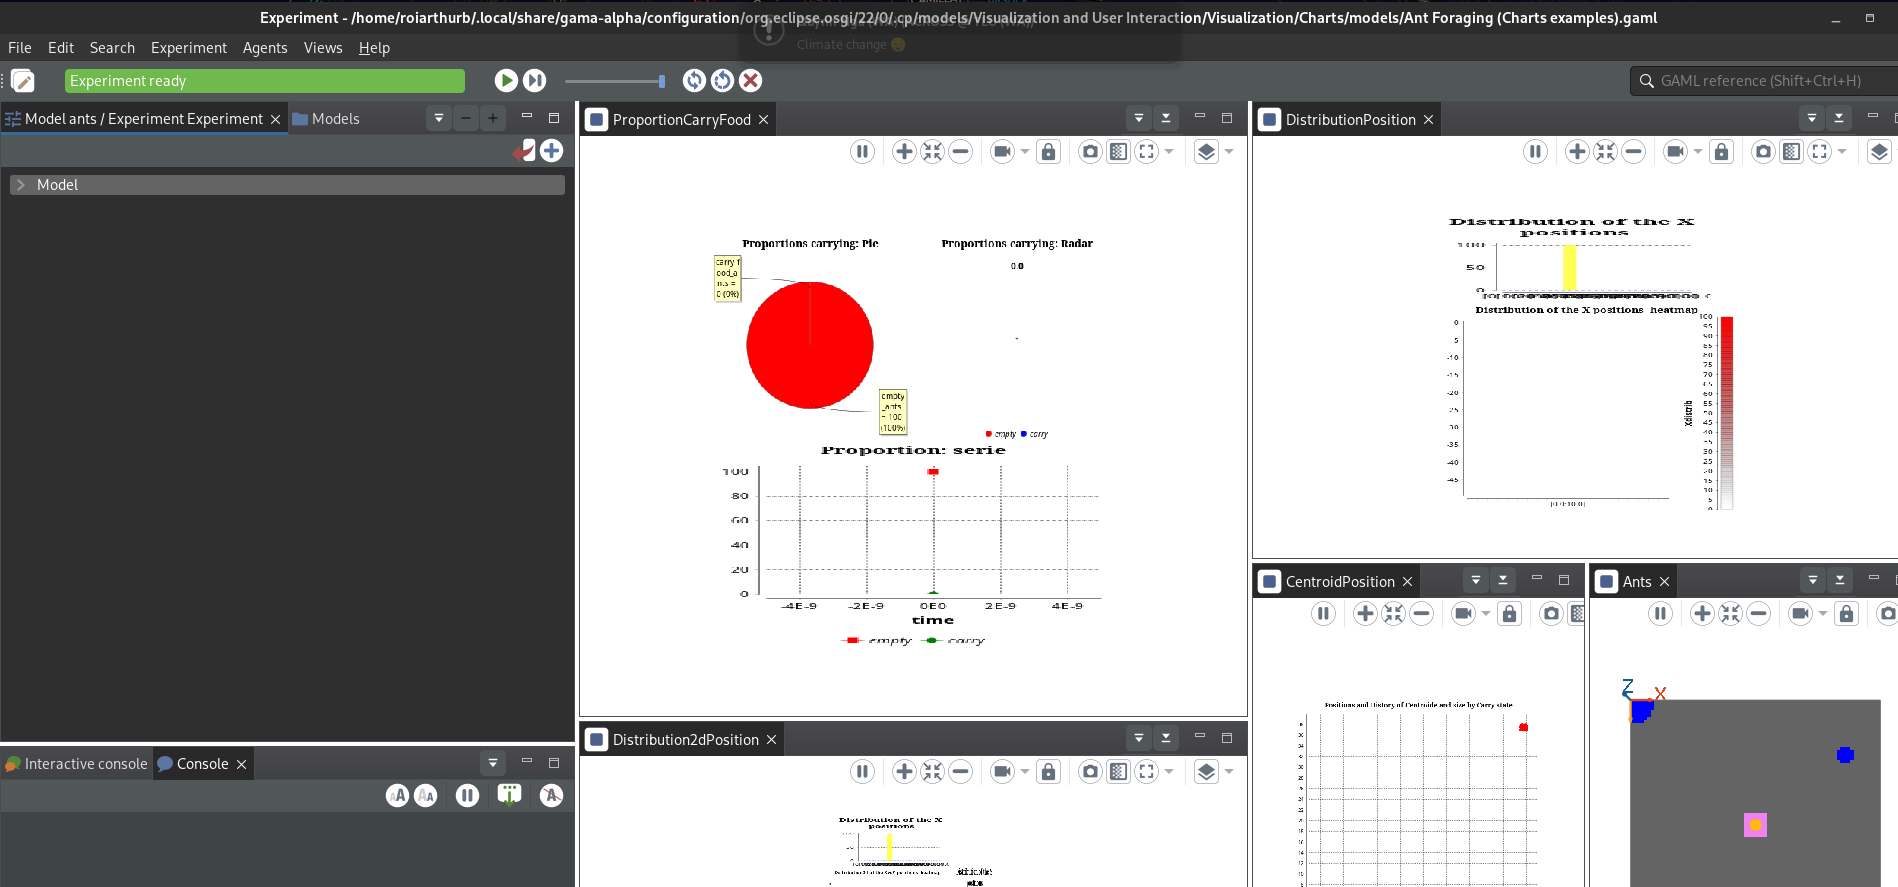The height and width of the screenshot is (887, 1898).
Task: Open the Search menu
Action: click(112, 47)
